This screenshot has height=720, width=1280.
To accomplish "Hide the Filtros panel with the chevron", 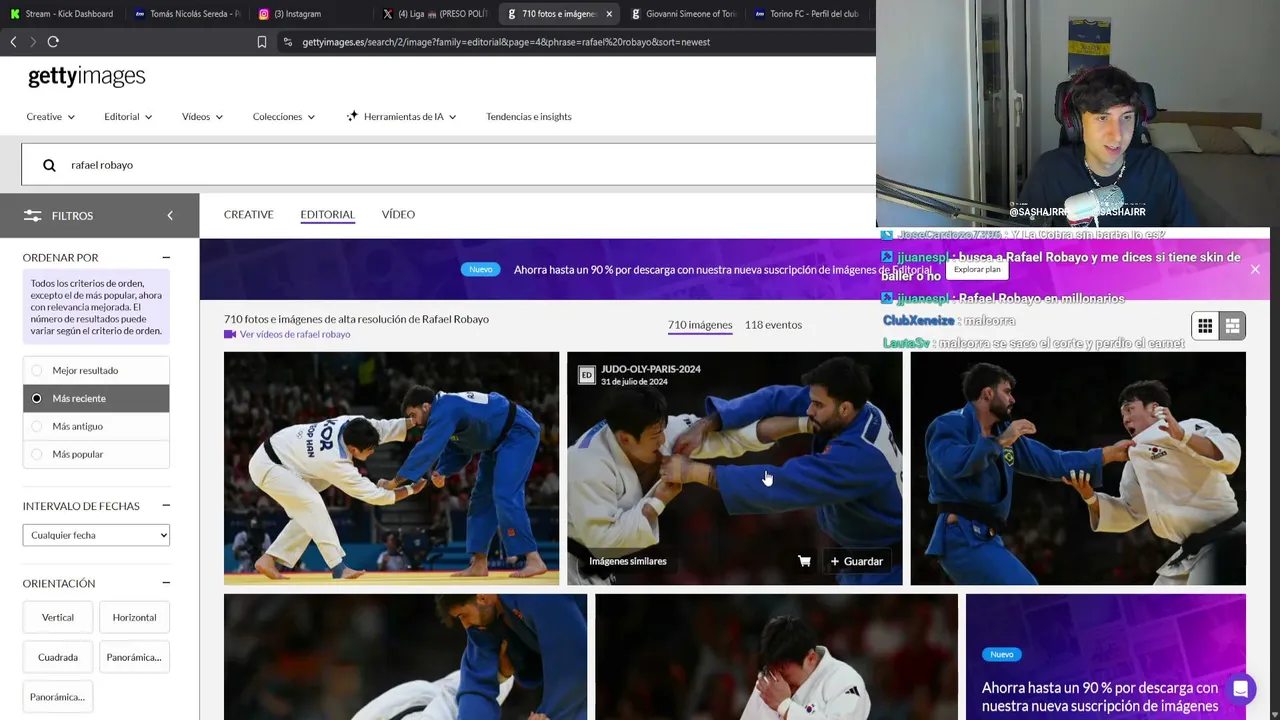I will [170, 216].
